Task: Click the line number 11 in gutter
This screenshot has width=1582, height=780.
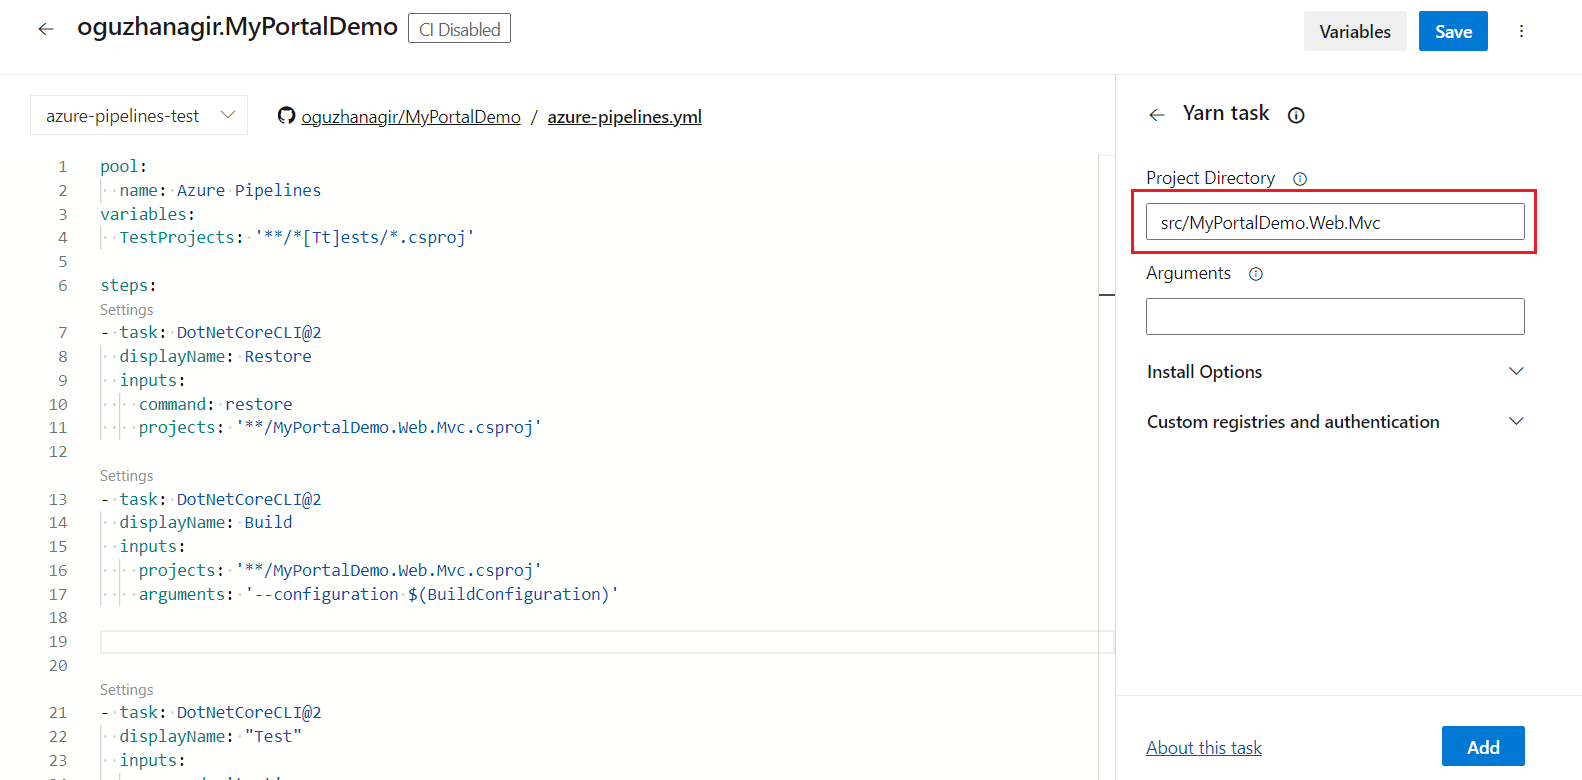Action: 58,428
